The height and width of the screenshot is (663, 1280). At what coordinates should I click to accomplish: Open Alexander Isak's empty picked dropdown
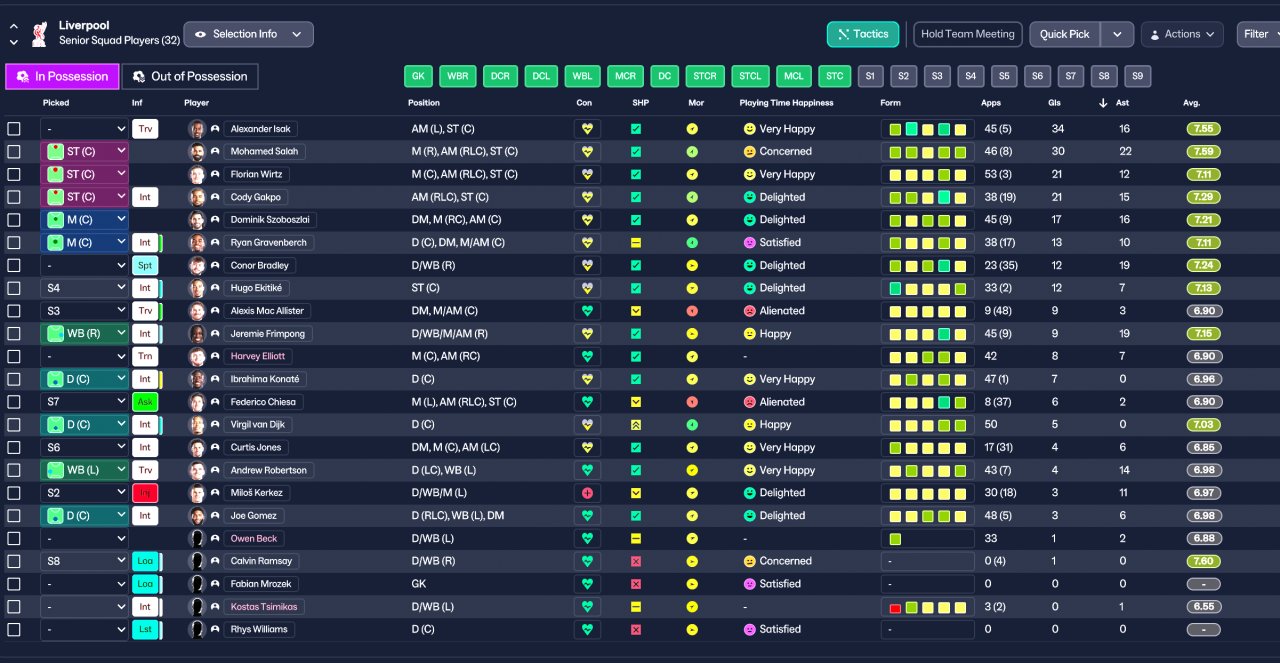coord(85,129)
